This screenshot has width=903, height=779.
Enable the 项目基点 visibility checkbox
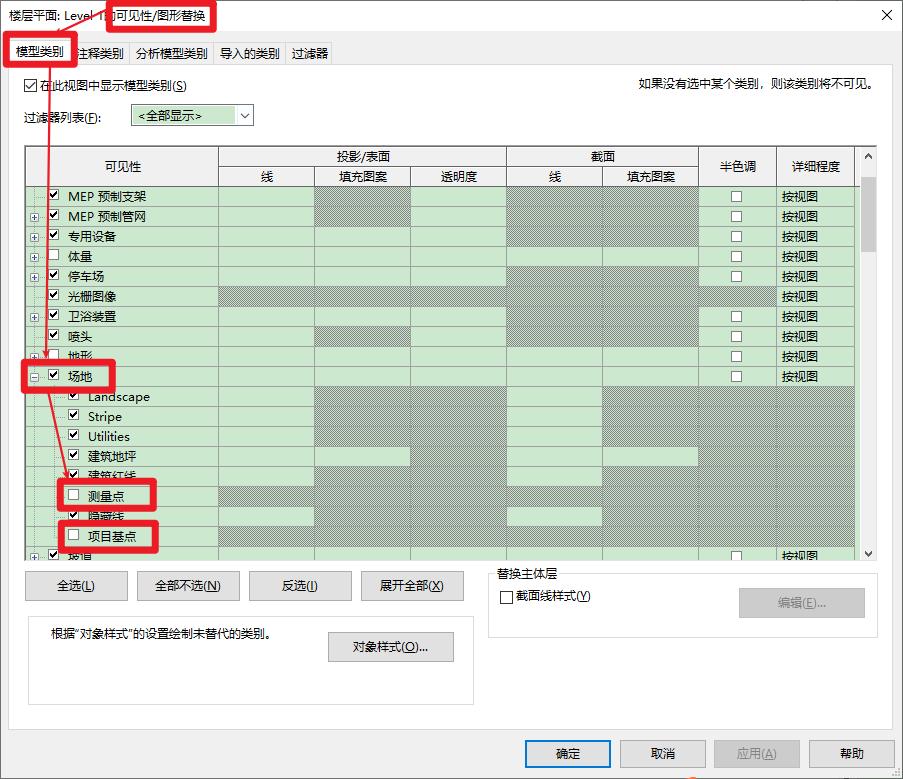(73, 537)
